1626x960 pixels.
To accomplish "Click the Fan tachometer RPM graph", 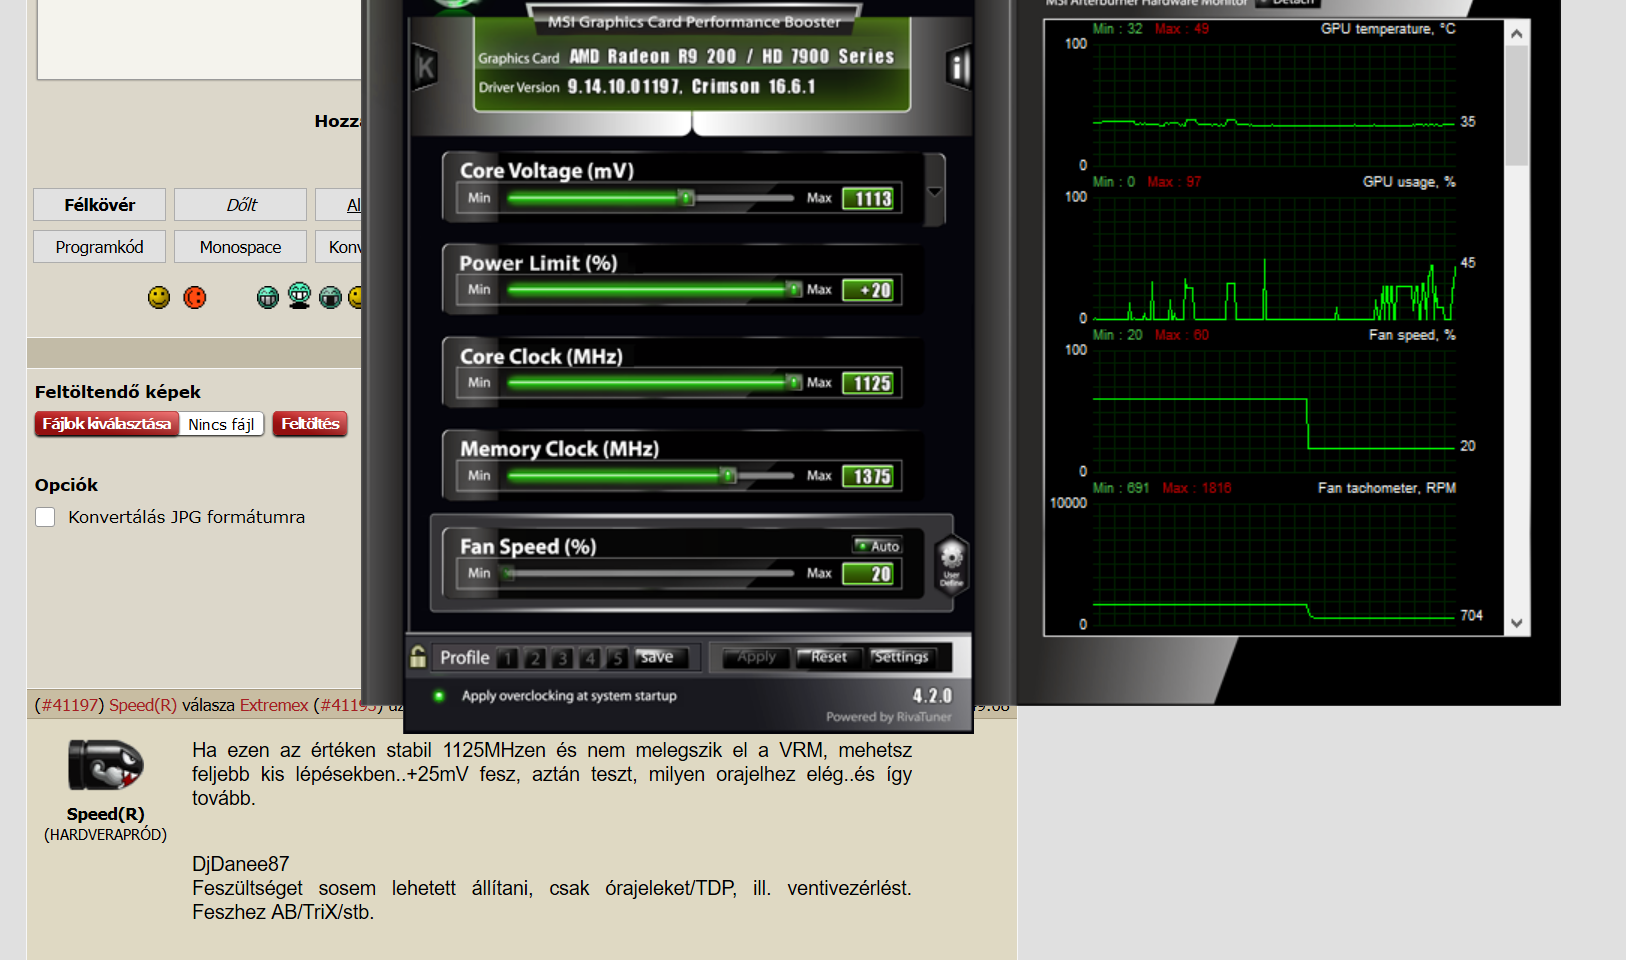I will coord(1274,564).
